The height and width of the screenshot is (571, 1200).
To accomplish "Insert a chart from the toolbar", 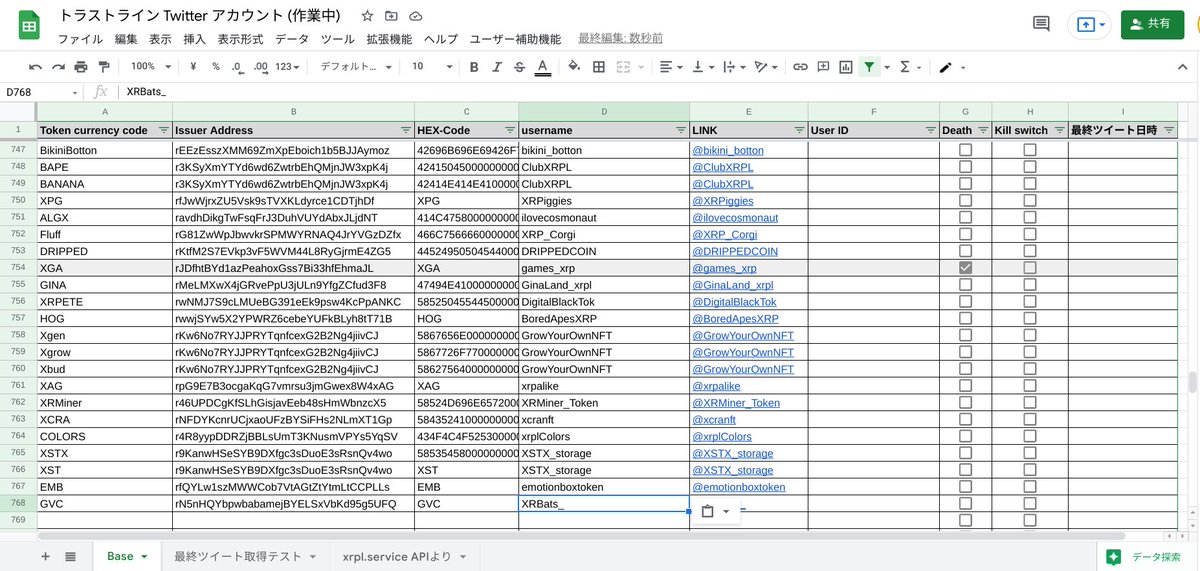I will [x=846, y=67].
